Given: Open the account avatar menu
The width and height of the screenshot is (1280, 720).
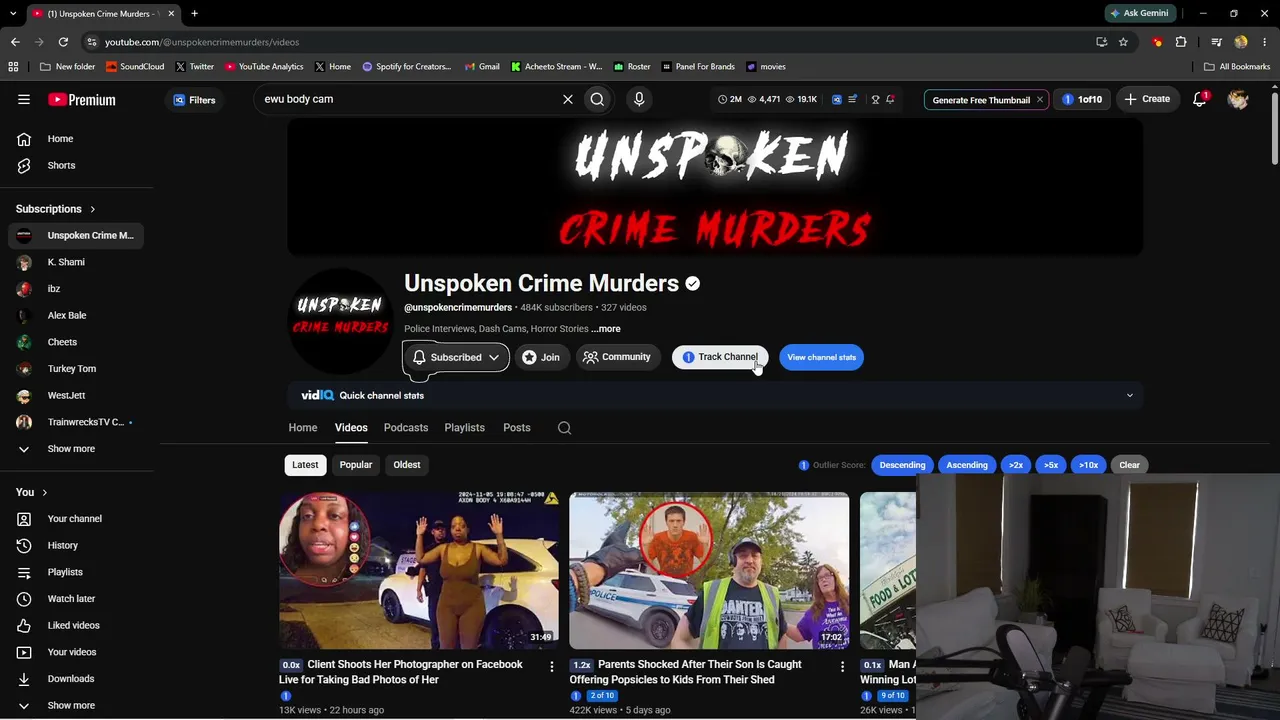Looking at the screenshot, I should point(1238,99).
